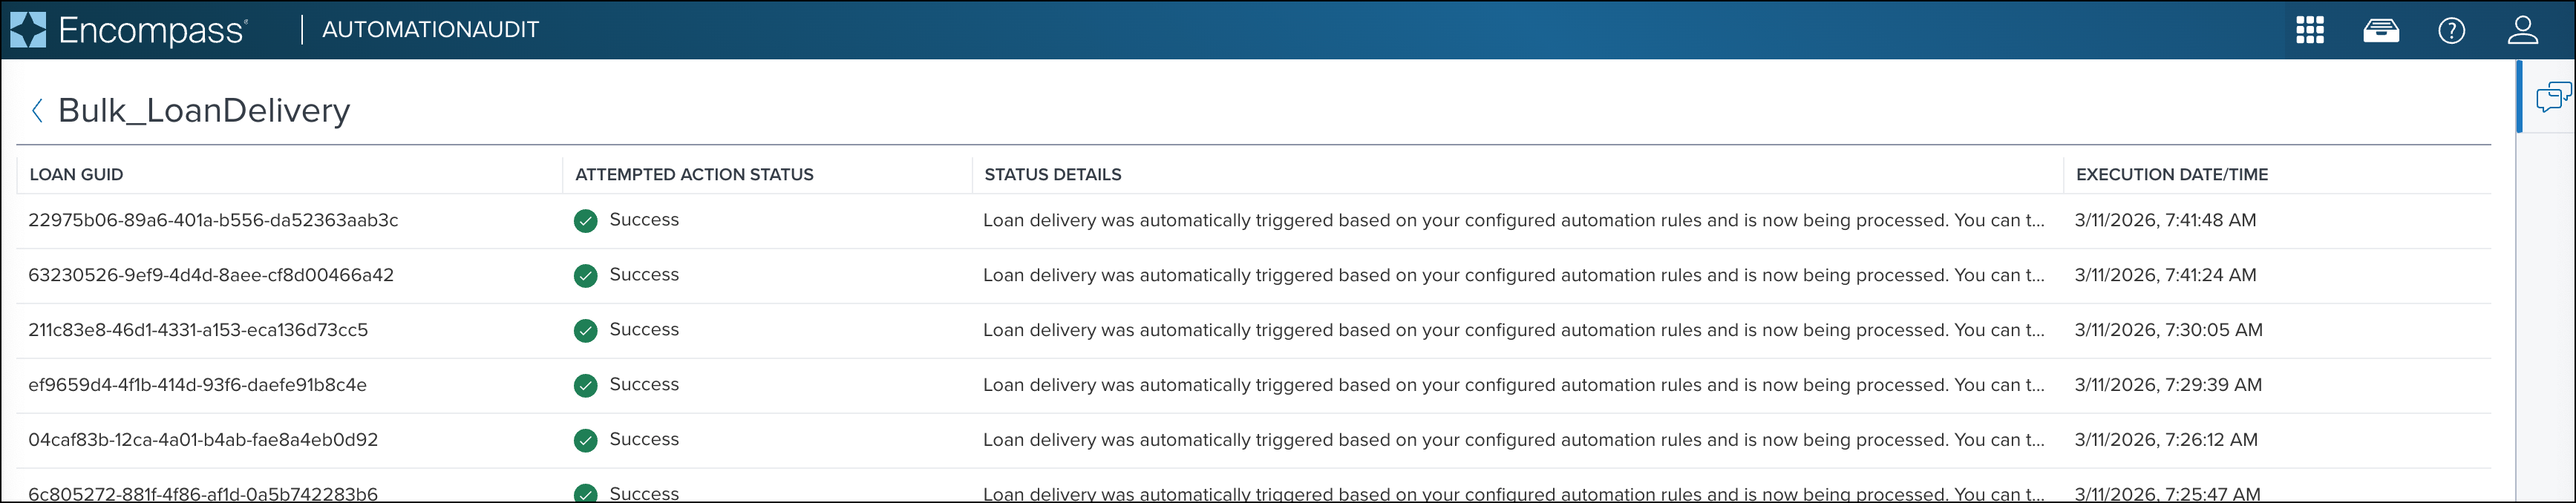Click the 7:41:48 AM execution timestamp
This screenshot has height=503, width=2576.
[2165, 220]
